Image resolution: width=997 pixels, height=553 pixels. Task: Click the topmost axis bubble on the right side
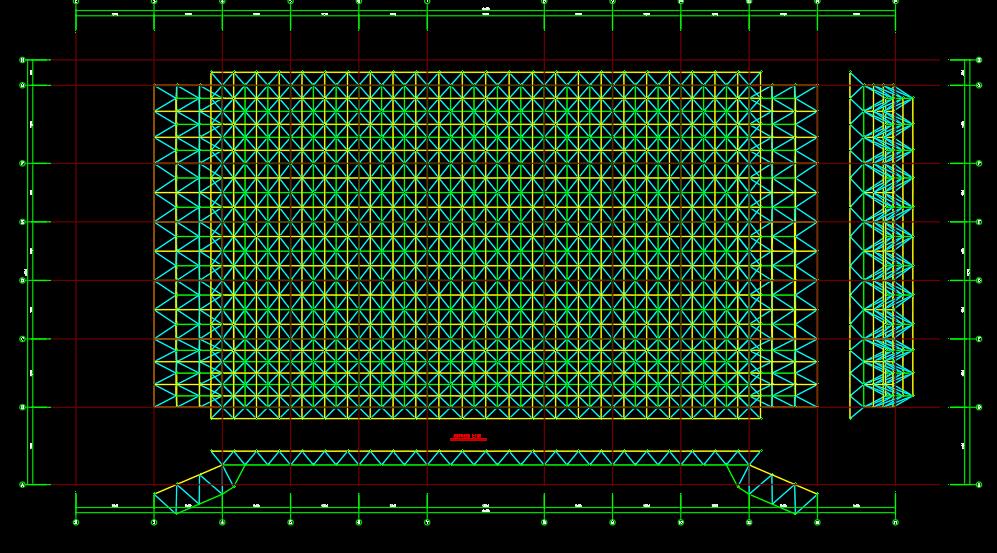(978, 60)
